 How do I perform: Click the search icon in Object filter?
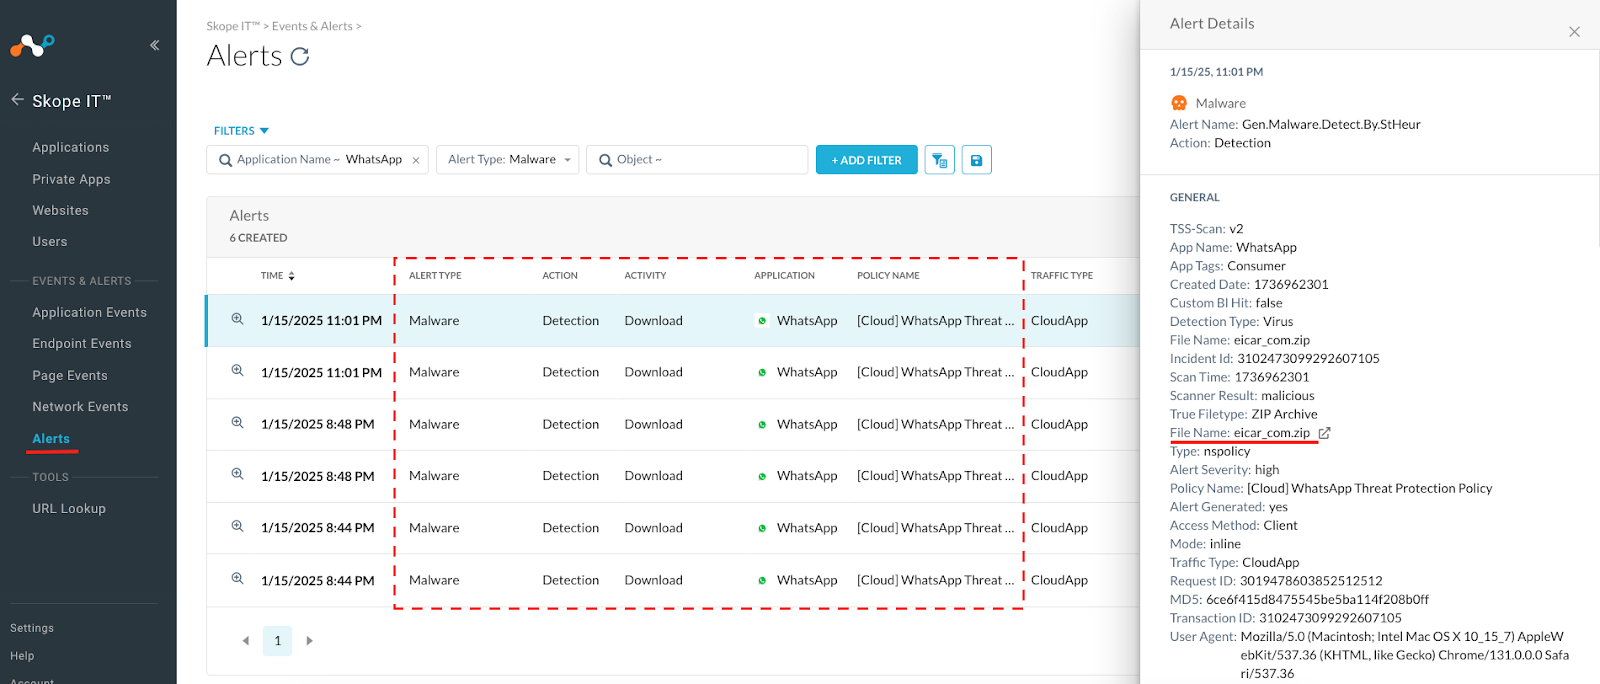605,160
